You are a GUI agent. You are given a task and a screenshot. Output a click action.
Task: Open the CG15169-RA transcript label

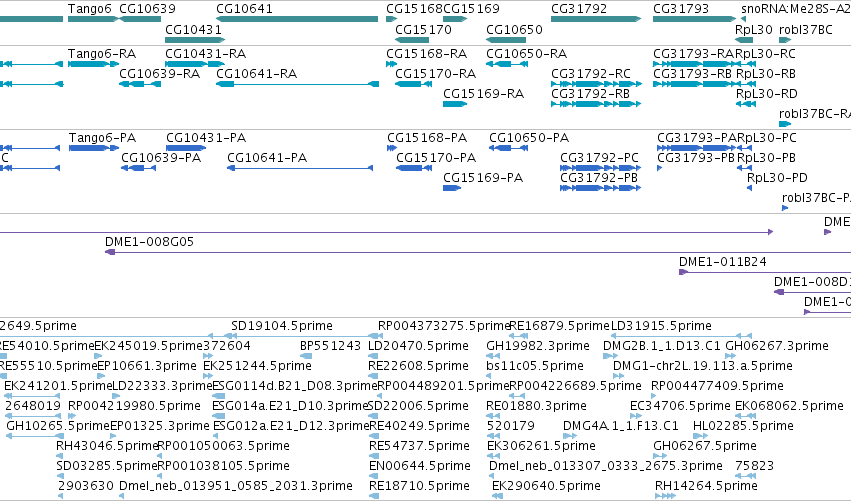point(483,93)
